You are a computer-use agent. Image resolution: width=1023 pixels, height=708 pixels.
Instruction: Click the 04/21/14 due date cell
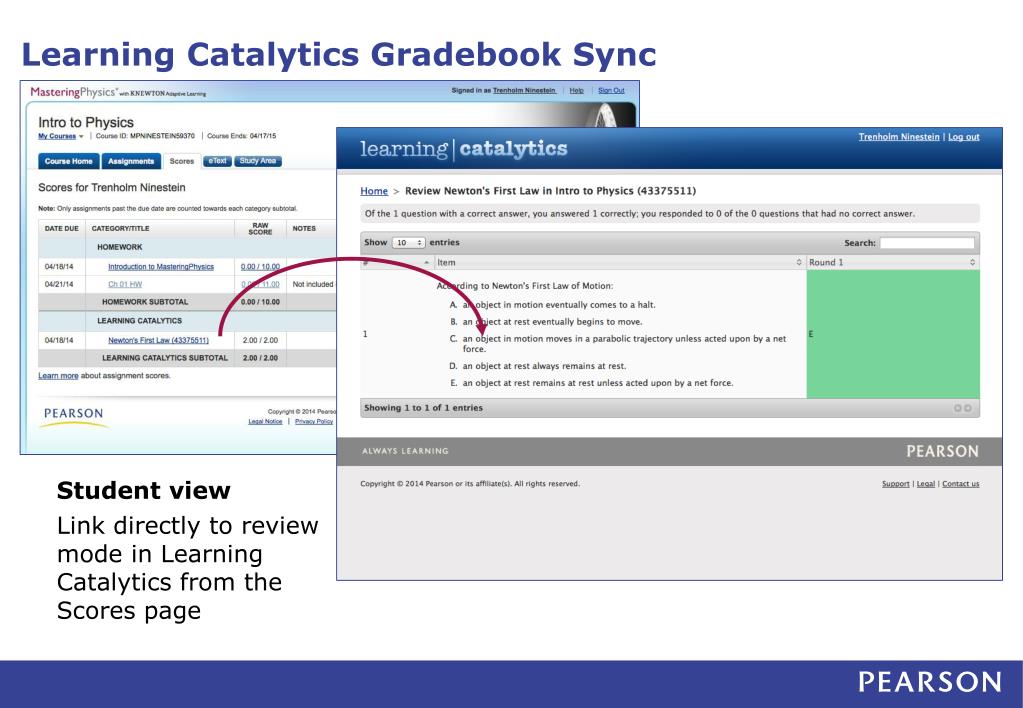click(x=59, y=285)
